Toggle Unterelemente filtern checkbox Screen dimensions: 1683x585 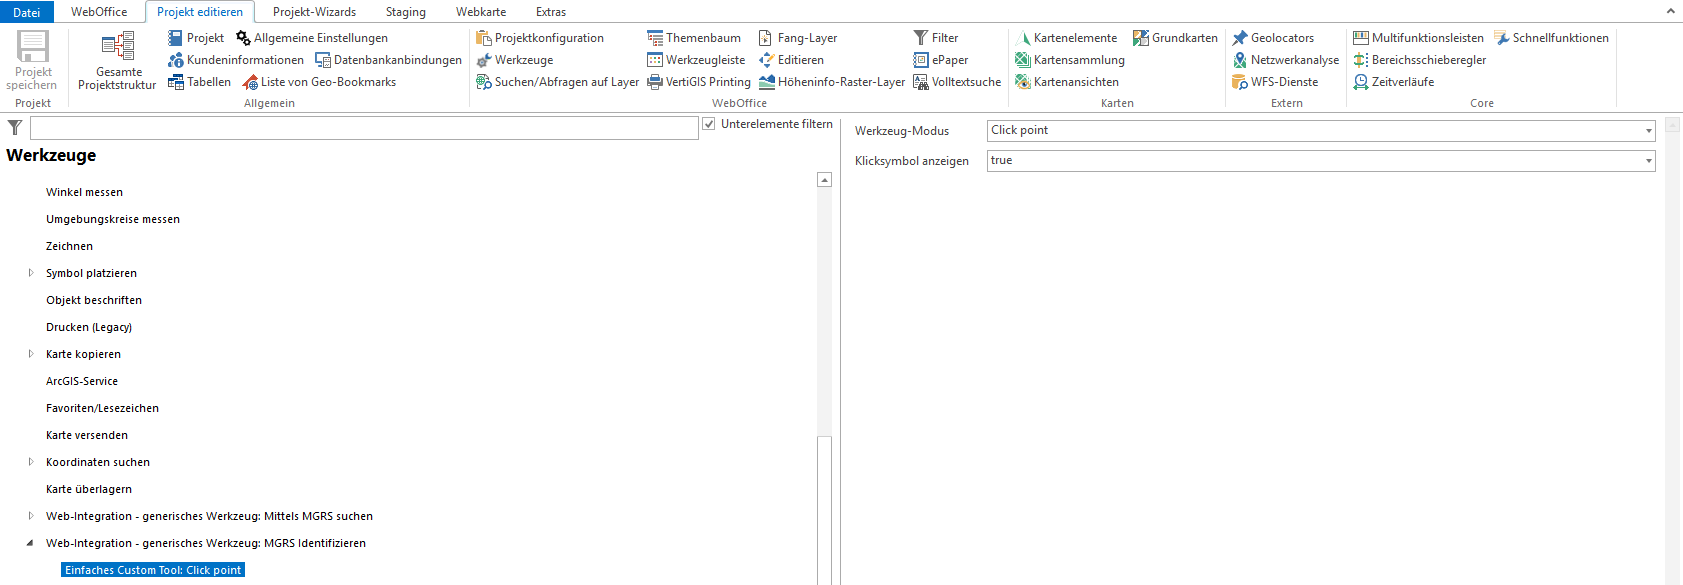click(x=709, y=124)
